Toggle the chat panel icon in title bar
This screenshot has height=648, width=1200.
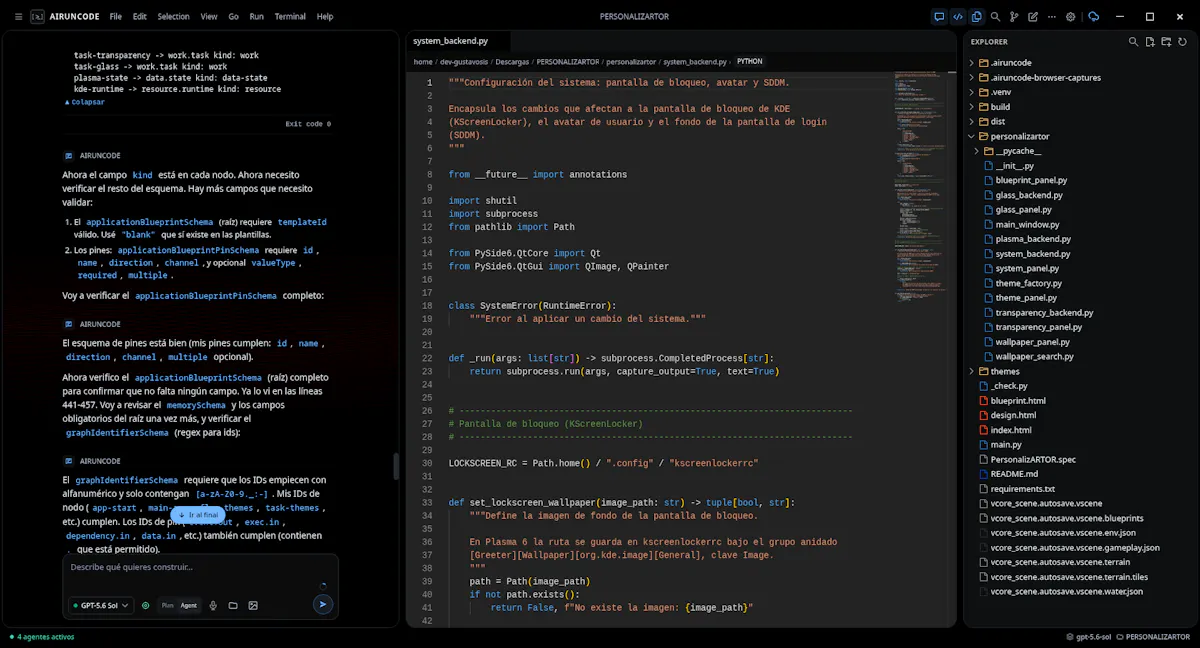[x=939, y=16]
